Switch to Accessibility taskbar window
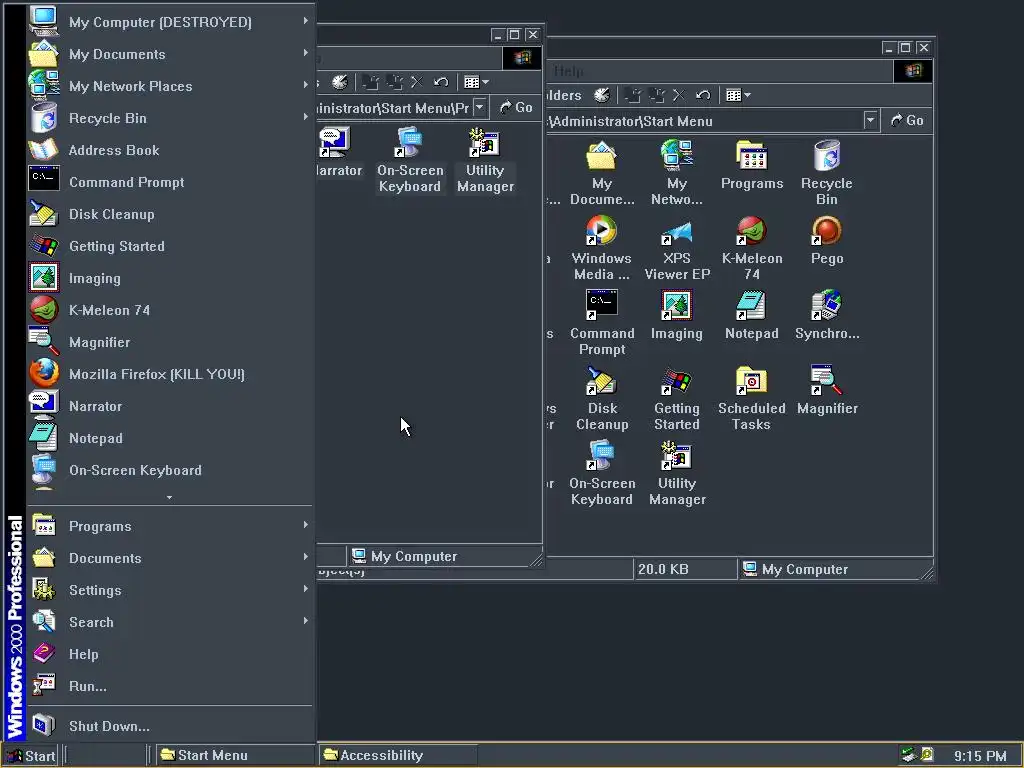Viewport: 1024px width, 768px height. [x=397, y=756]
